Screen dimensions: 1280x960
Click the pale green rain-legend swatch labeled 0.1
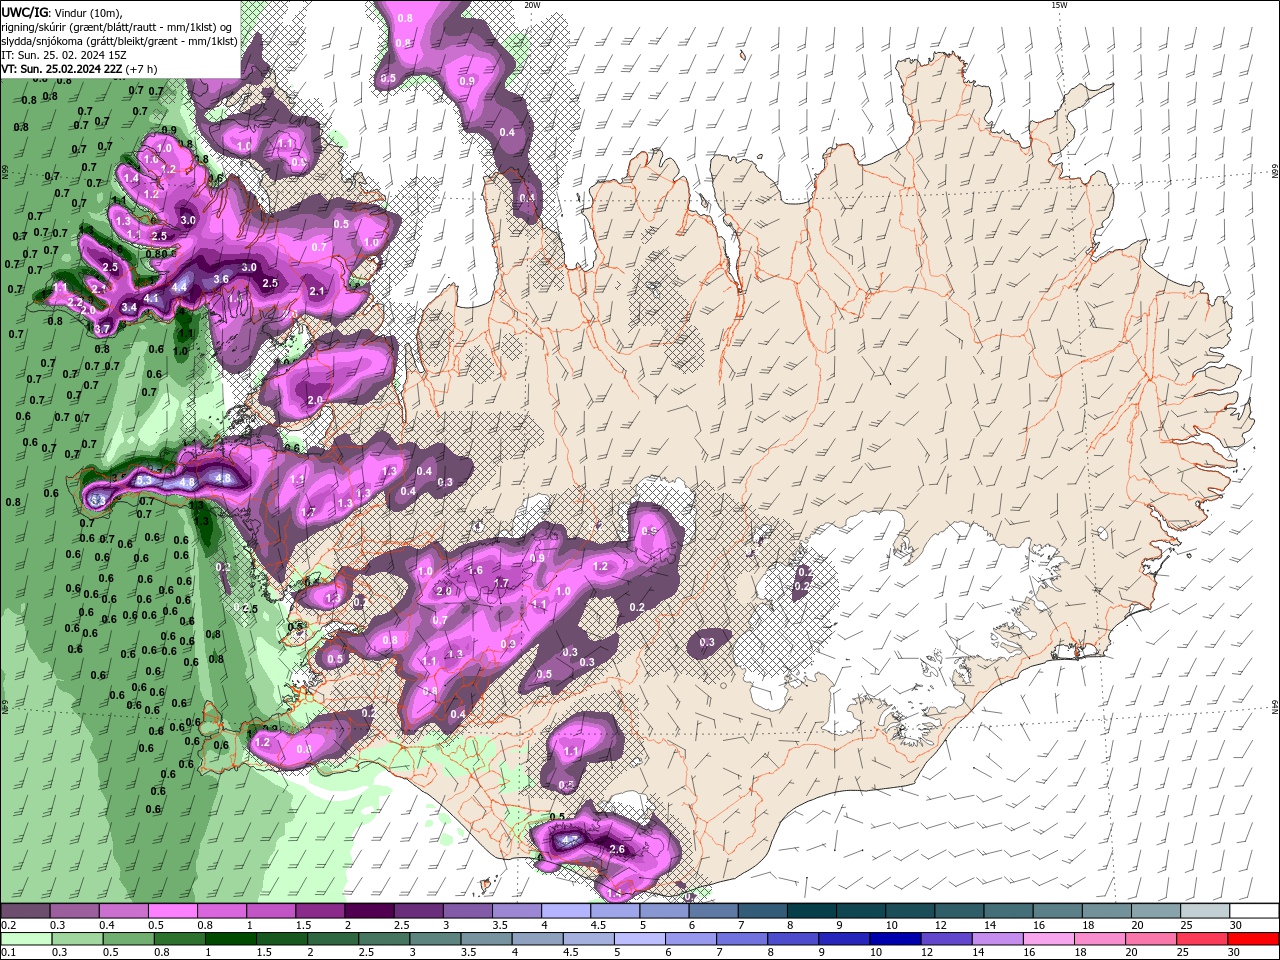[26, 939]
